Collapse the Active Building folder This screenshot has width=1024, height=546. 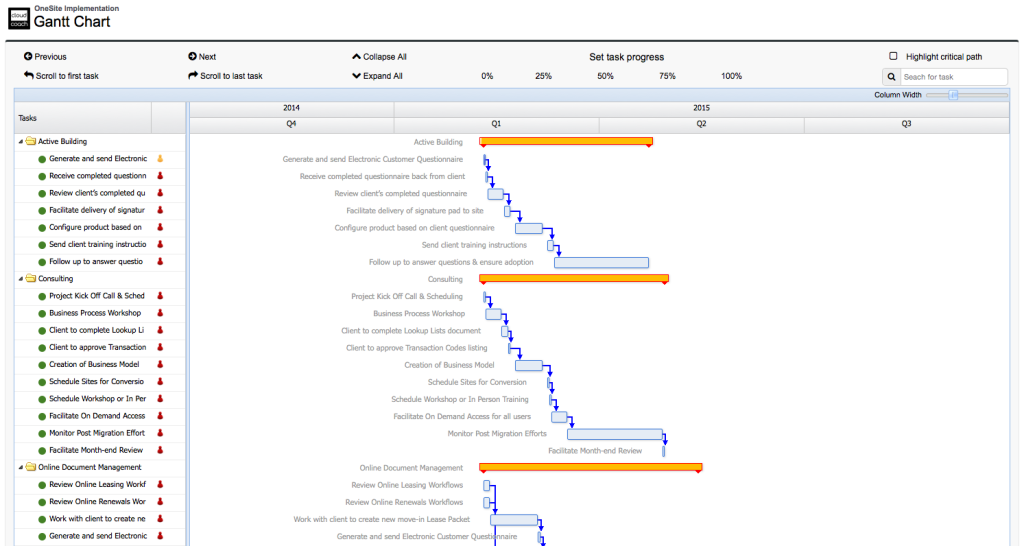(21, 142)
